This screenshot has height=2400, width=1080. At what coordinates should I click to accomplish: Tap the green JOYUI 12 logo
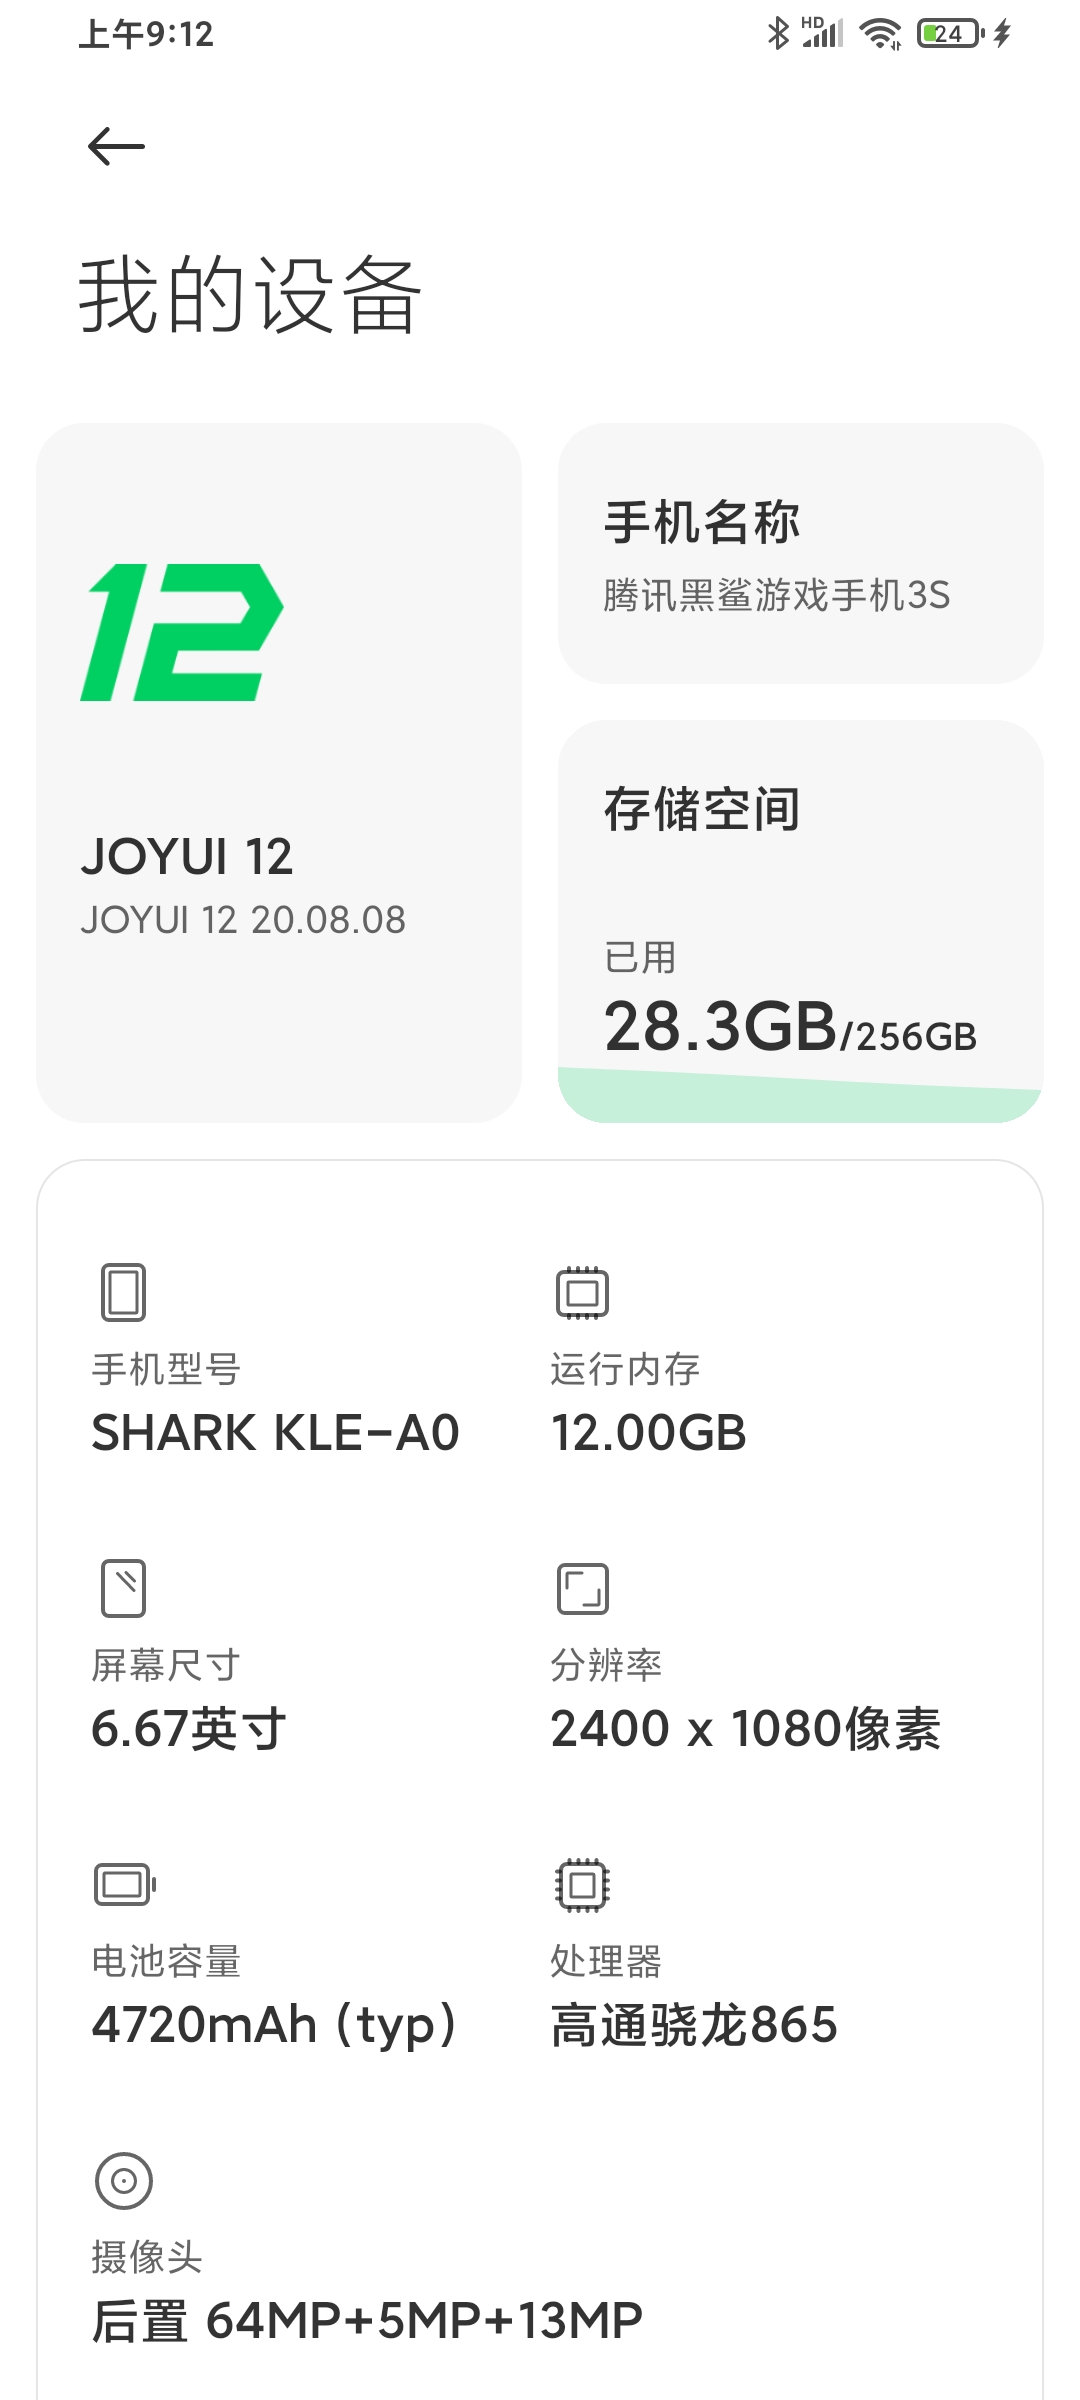[x=182, y=632]
